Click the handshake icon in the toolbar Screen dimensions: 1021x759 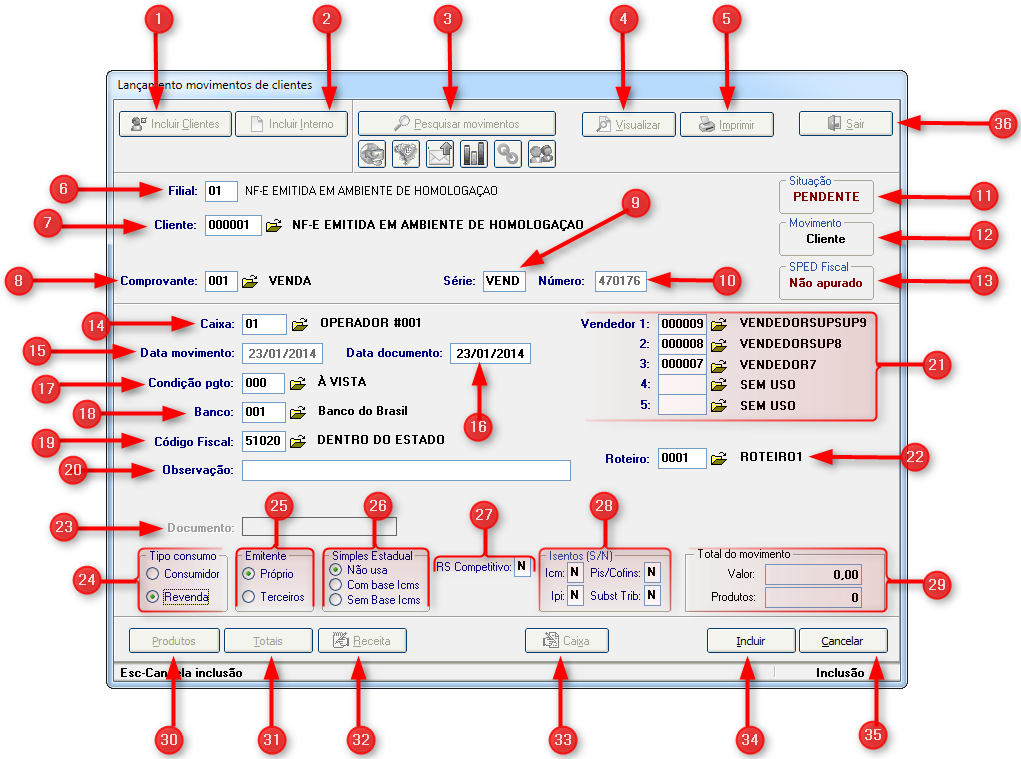pyautogui.click(x=407, y=153)
